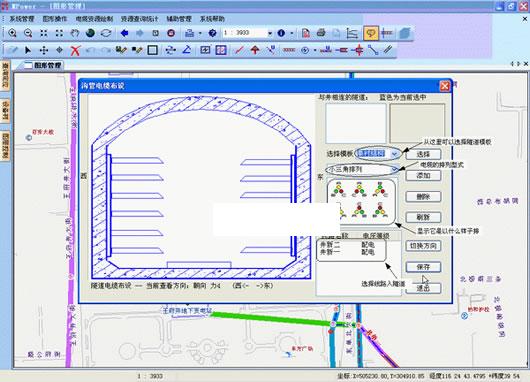Click the 退出 button in dialog
530x382 pixels.
click(x=423, y=288)
